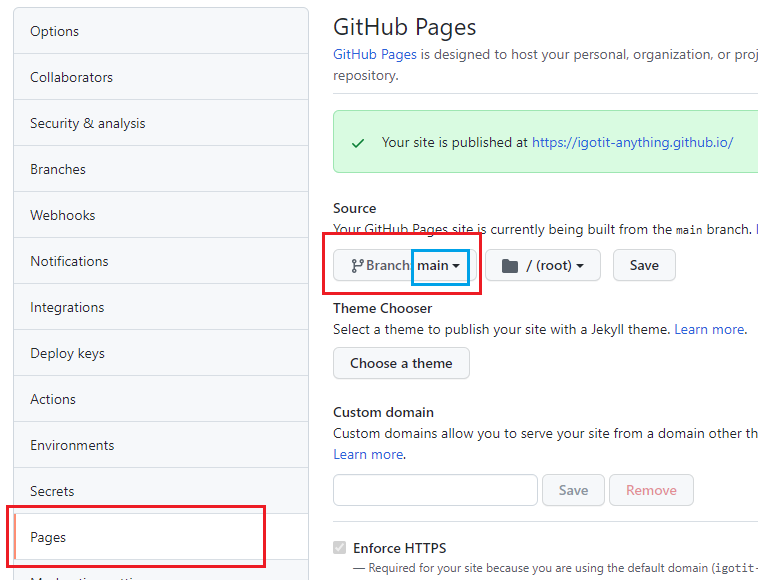Click Choose a theme button
Screen dimensions: 758x580
tap(401, 363)
